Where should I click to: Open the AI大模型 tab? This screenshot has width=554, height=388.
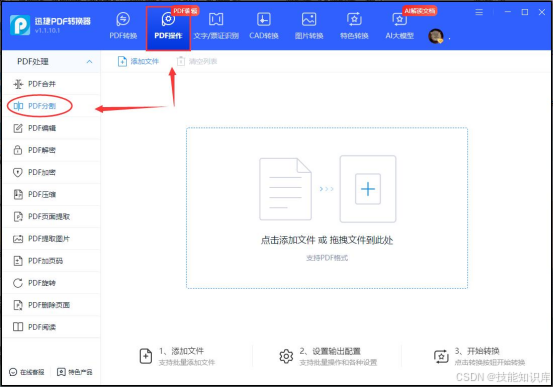(399, 25)
